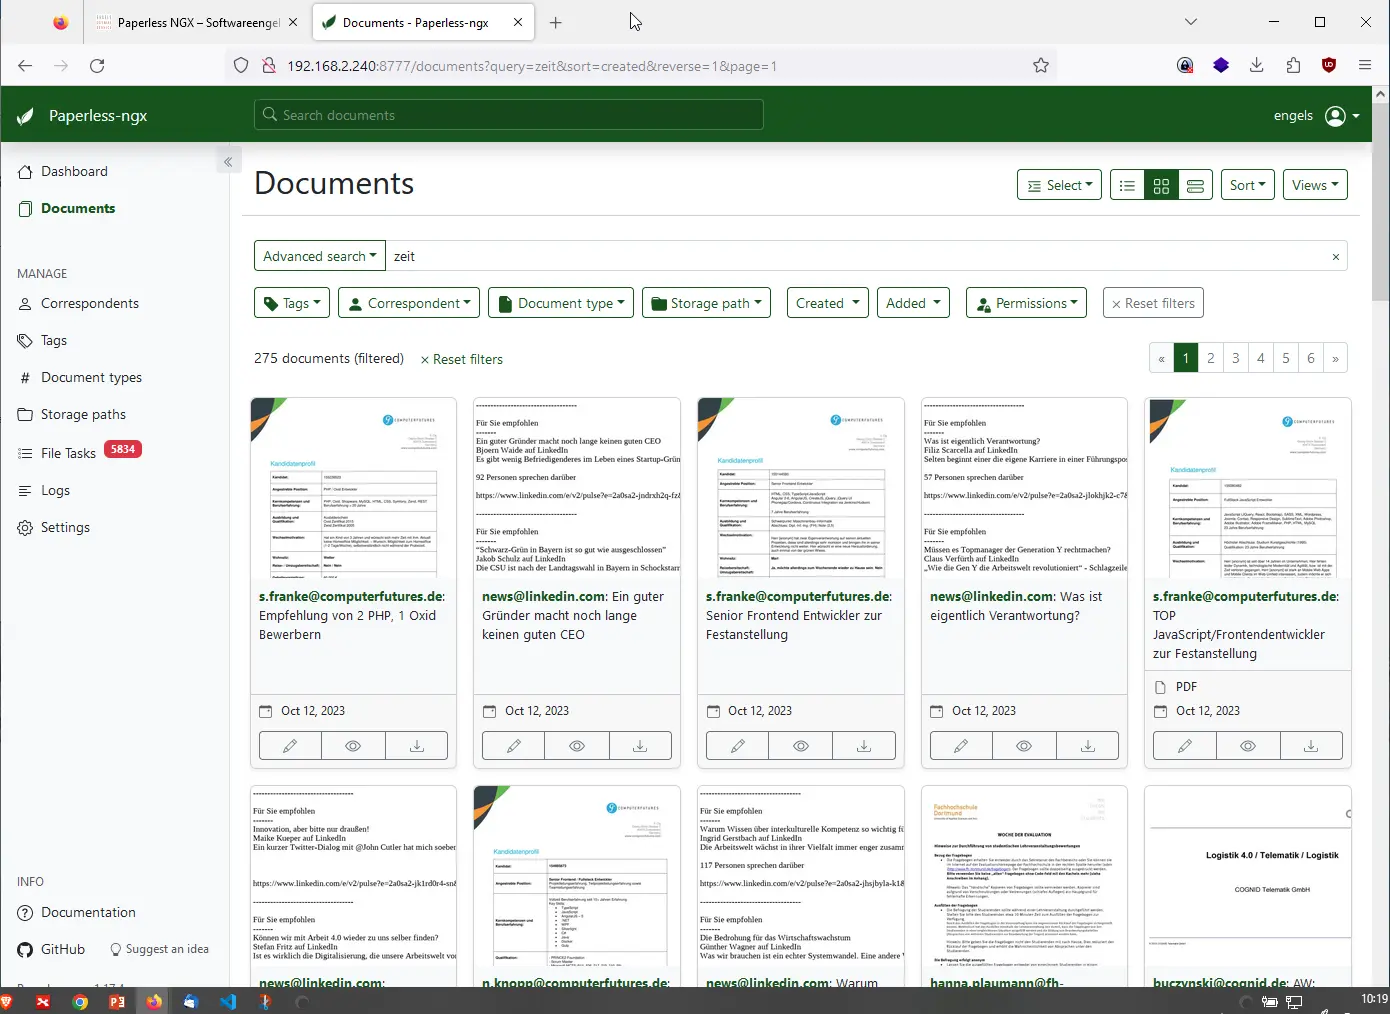Click the page vertical scrollbar

tap(1381, 200)
